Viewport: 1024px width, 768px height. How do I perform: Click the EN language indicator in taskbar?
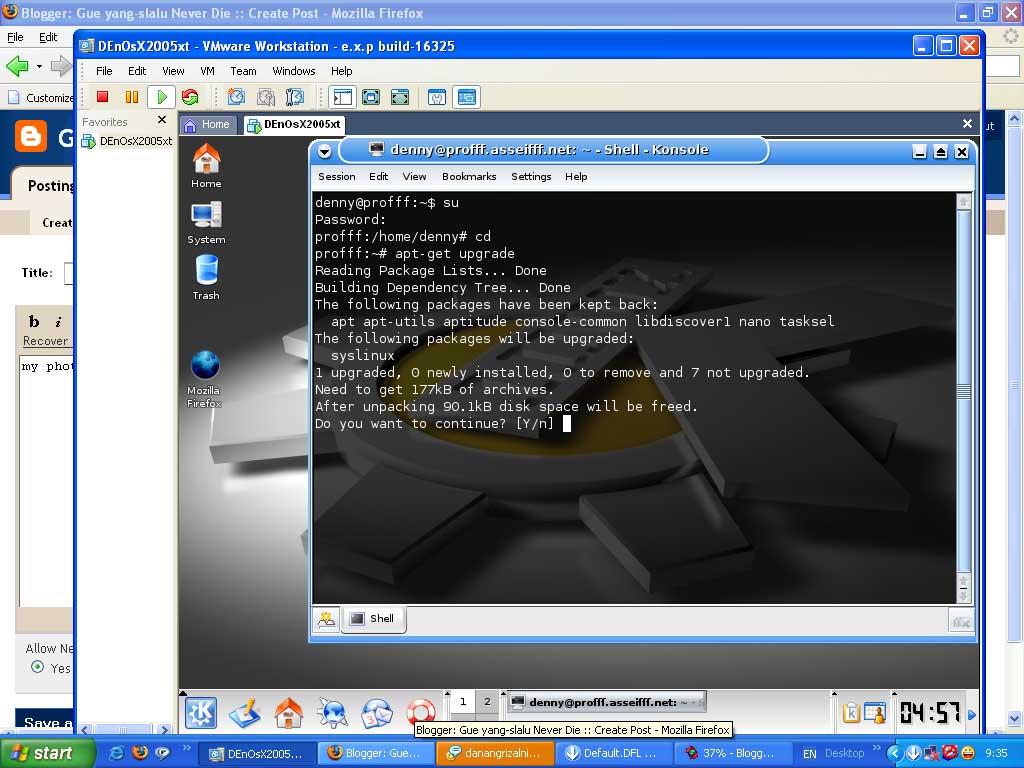810,754
